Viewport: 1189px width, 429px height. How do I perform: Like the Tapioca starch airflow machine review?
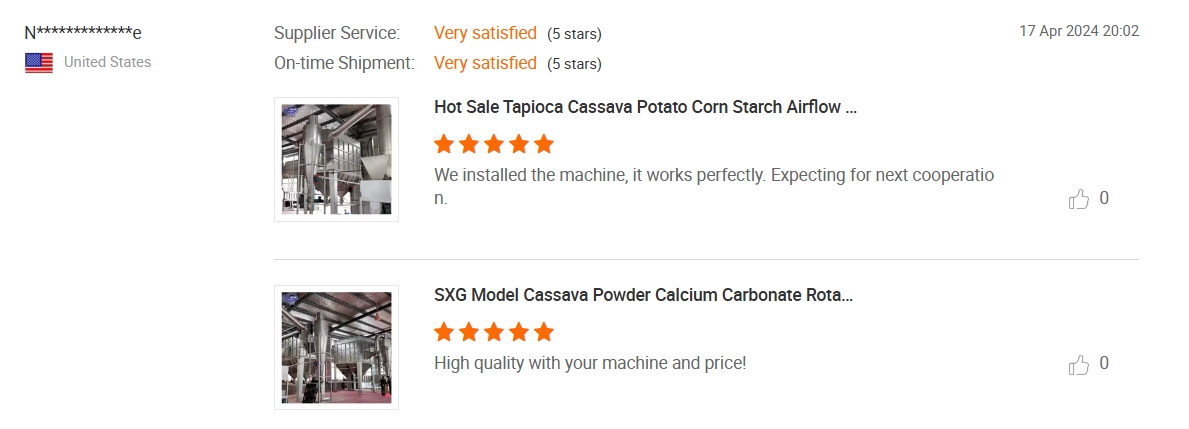tap(1078, 199)
